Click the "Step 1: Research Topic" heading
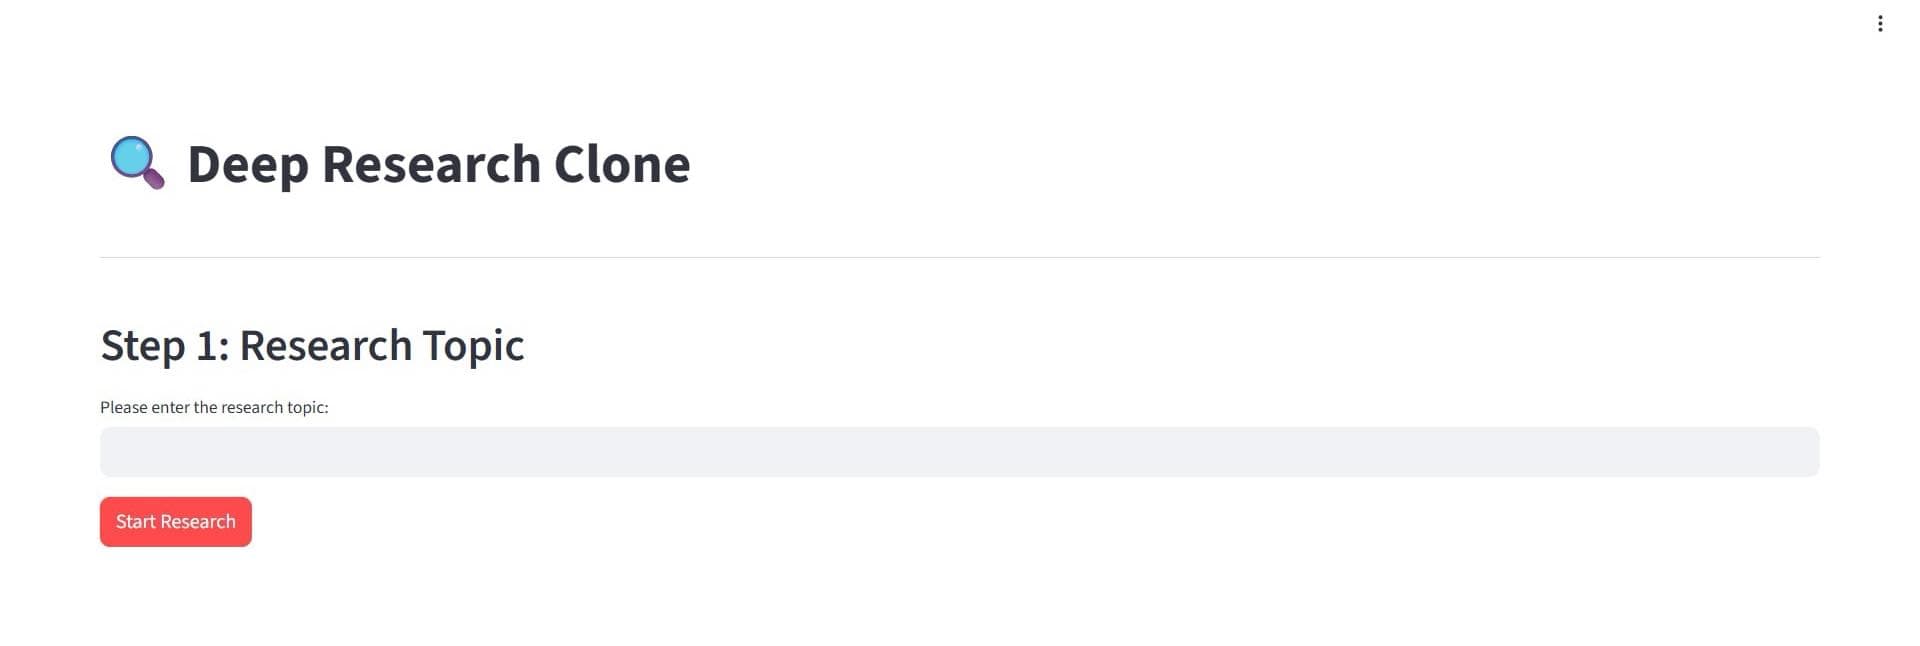 click(x=312, y=346)
